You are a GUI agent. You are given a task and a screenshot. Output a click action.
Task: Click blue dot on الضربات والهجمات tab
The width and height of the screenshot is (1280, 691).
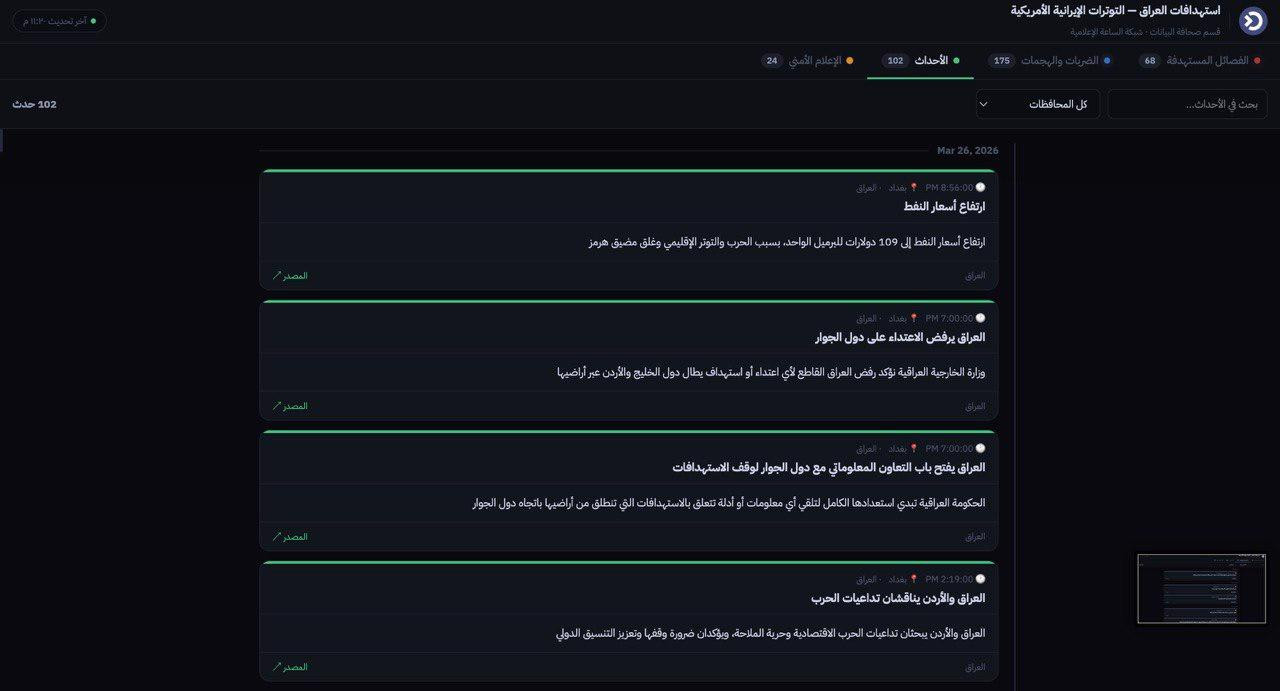(x=1107, y=61)
